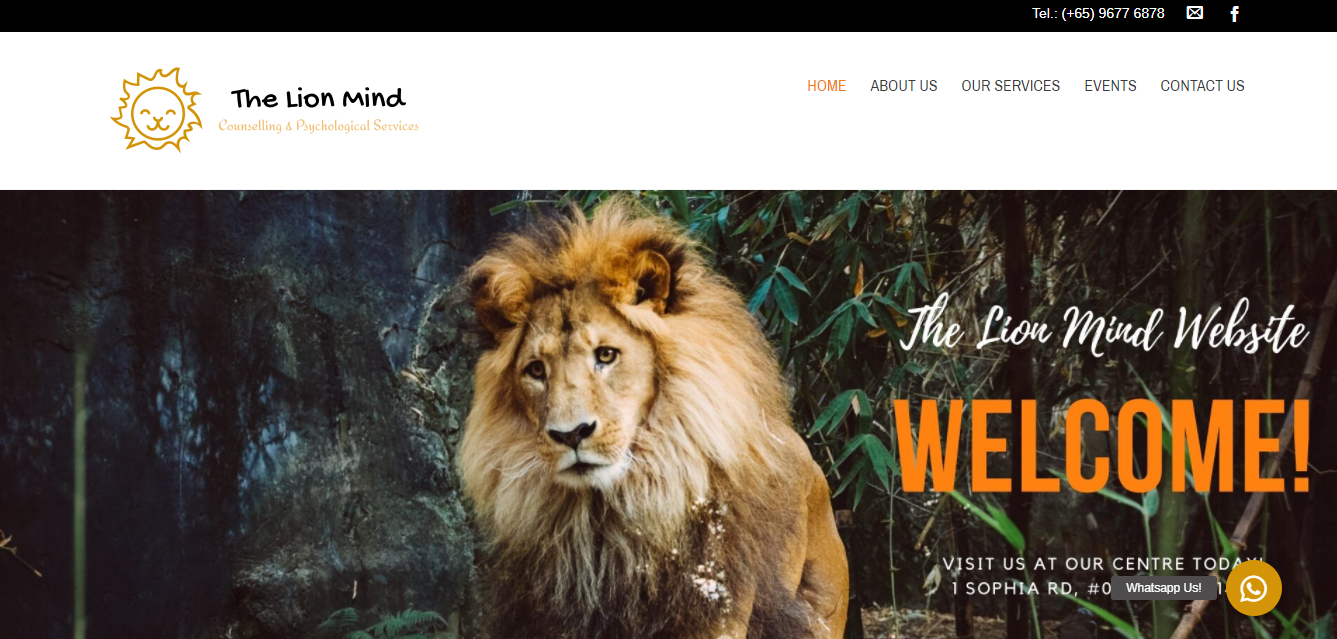Screen dimensions: 1337x639
Task: Go to the HOME menu item
Action: pos(826,86)
